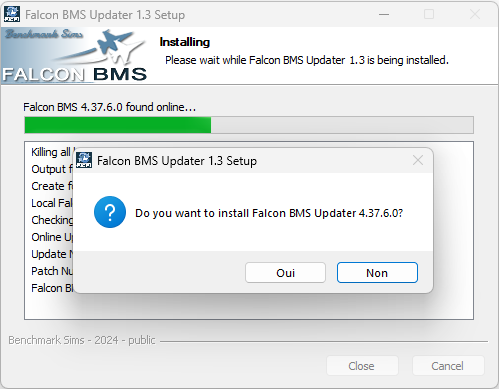
Task: Minimize the Falcon BMS Updater Setup window
Action: (384, 14)
